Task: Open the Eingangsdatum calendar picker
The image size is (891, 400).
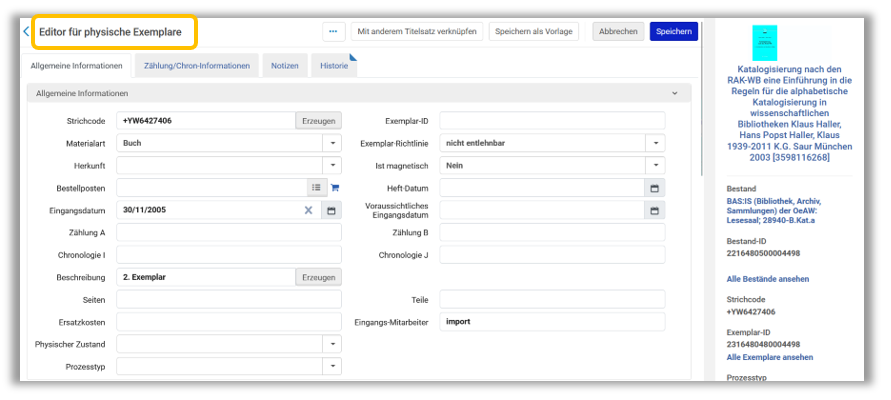Action: click(x=331, y=210)
